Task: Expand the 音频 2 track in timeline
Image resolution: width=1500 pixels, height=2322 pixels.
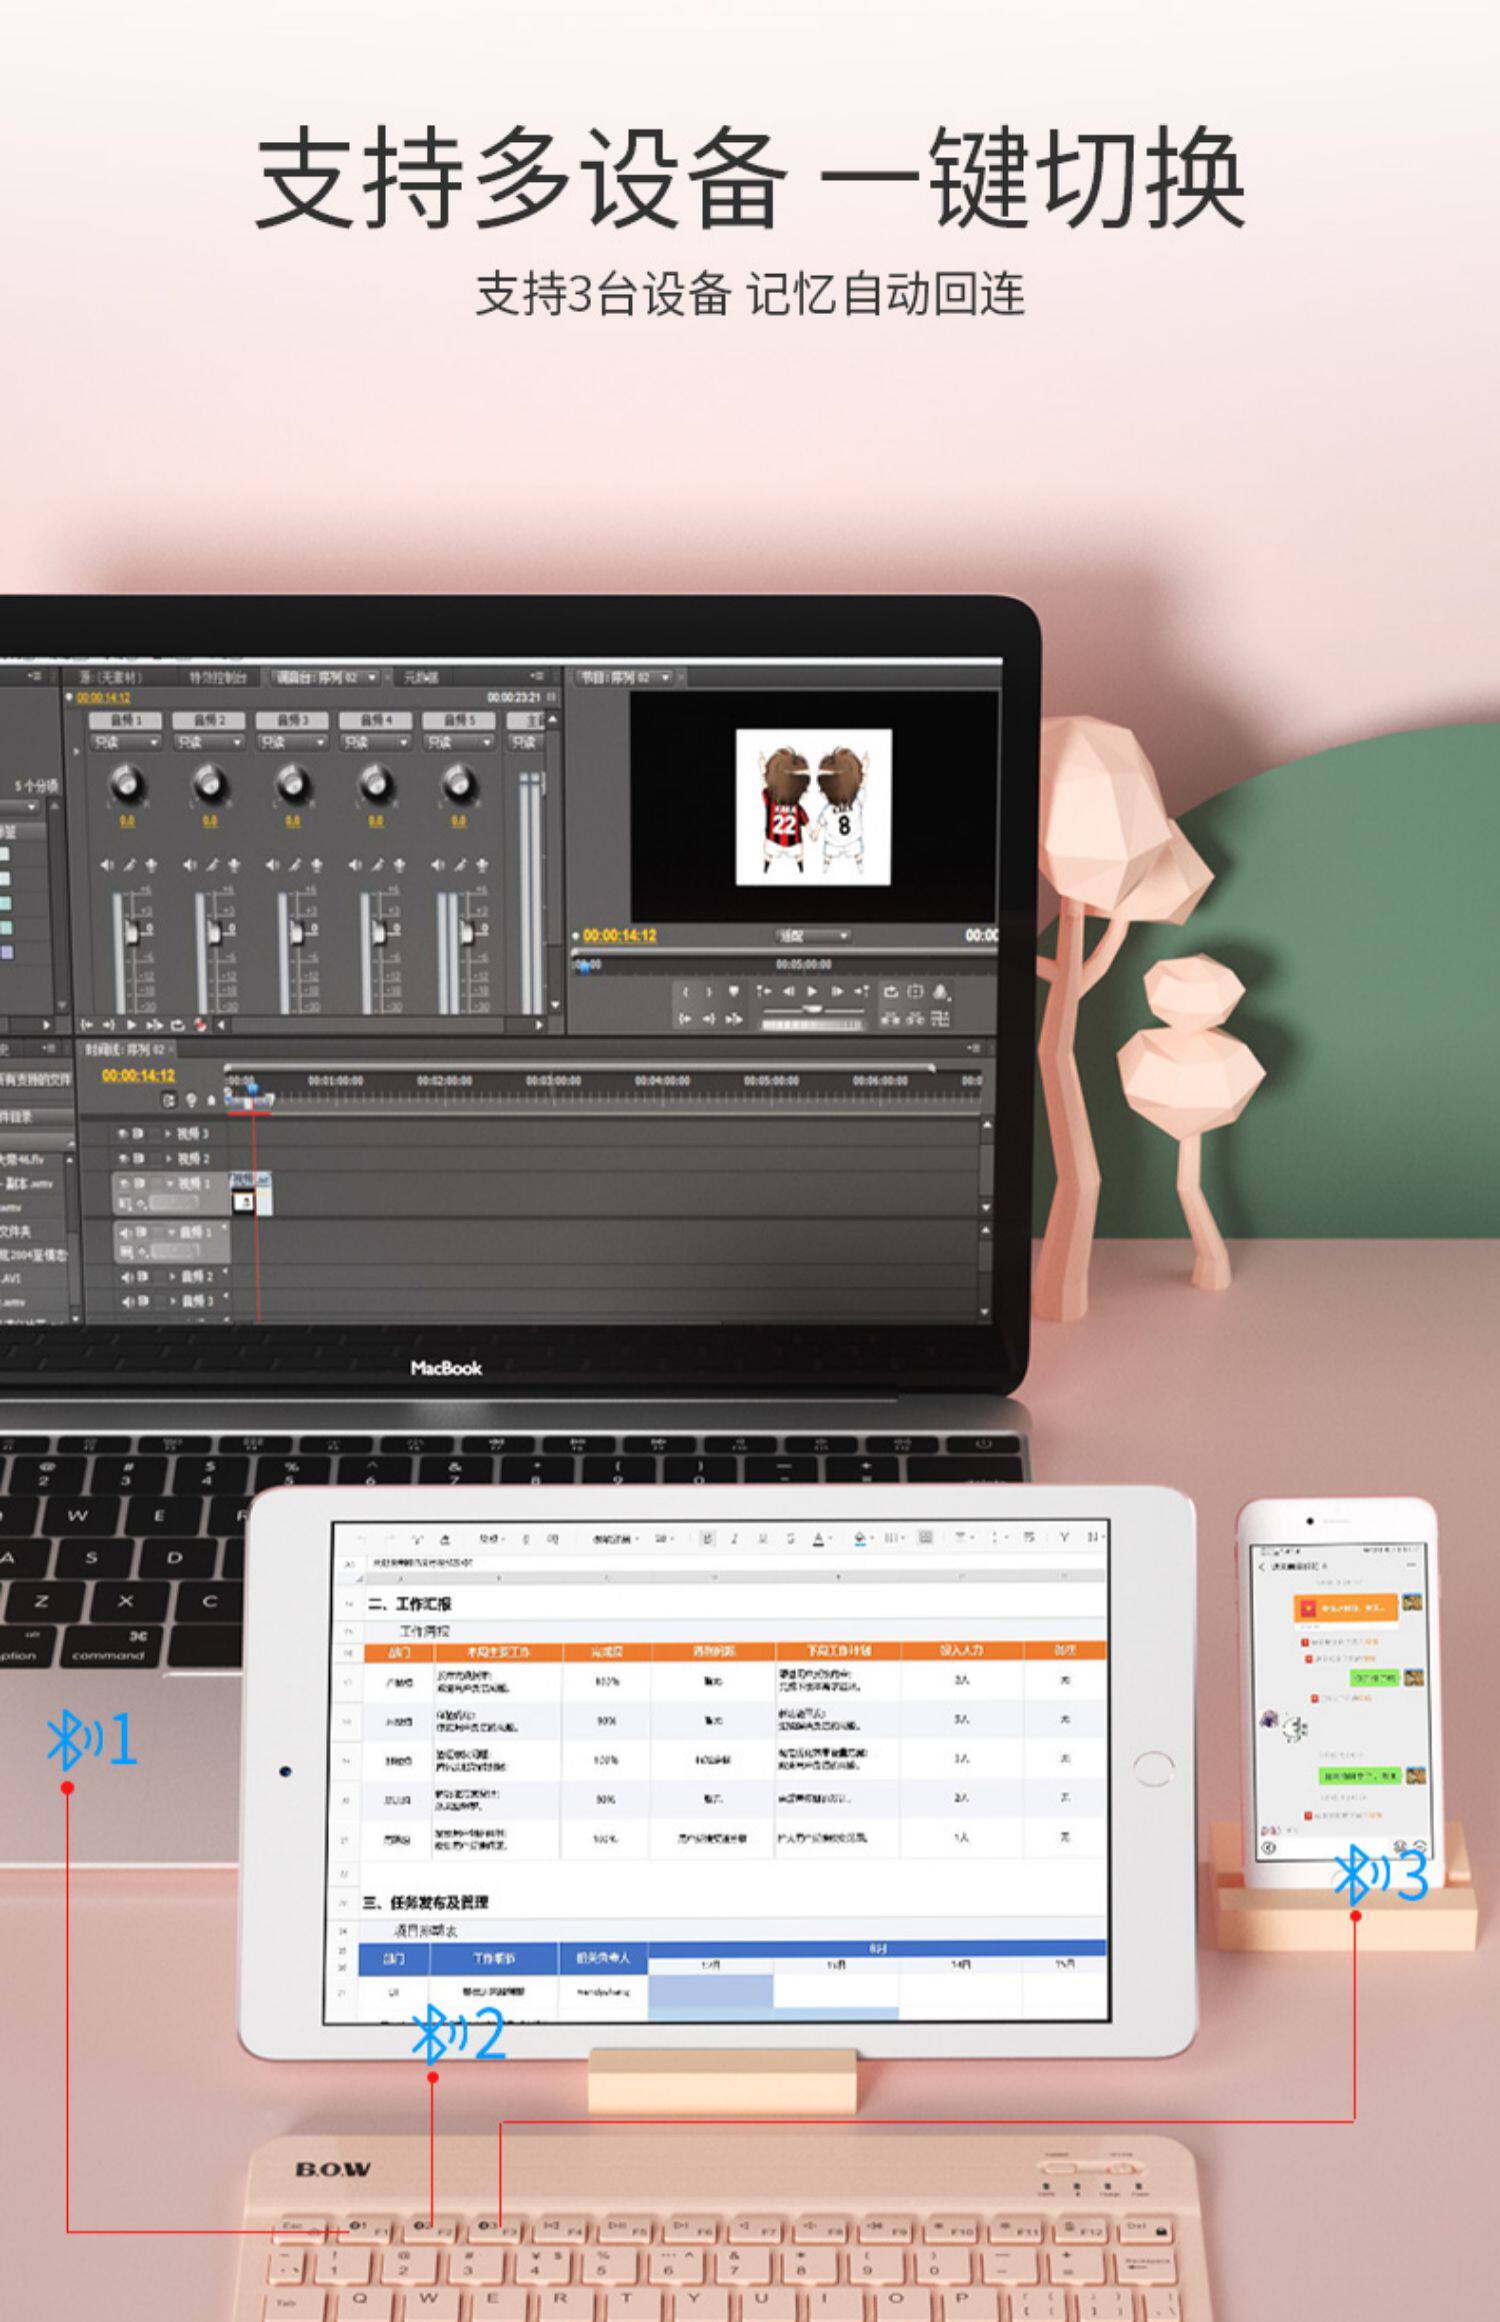Action: 173,1277
